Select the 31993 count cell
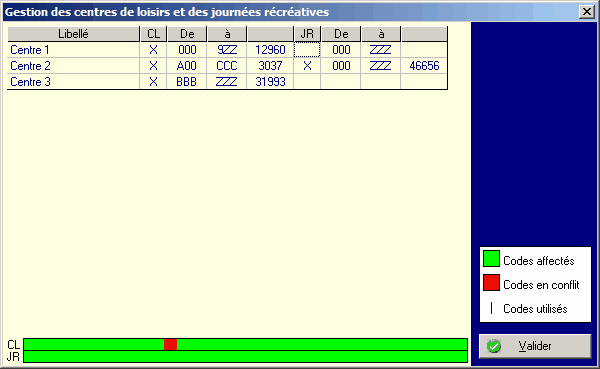This screenshot has width=600, height=369. (270, 82)
